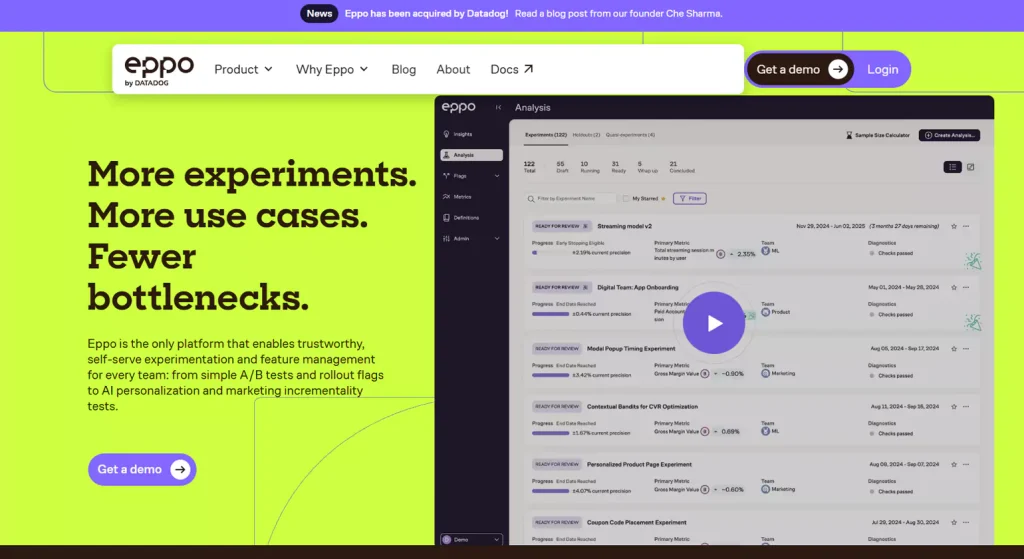Screen dimensions: 1024x559
Task: Click the 21 Concluded count
Action: click(x=681, y=167)
